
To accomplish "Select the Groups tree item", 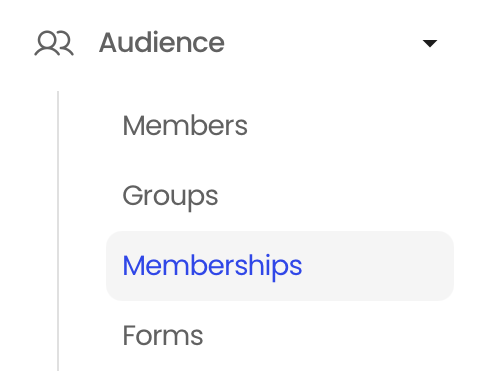I will coord(170,196).
